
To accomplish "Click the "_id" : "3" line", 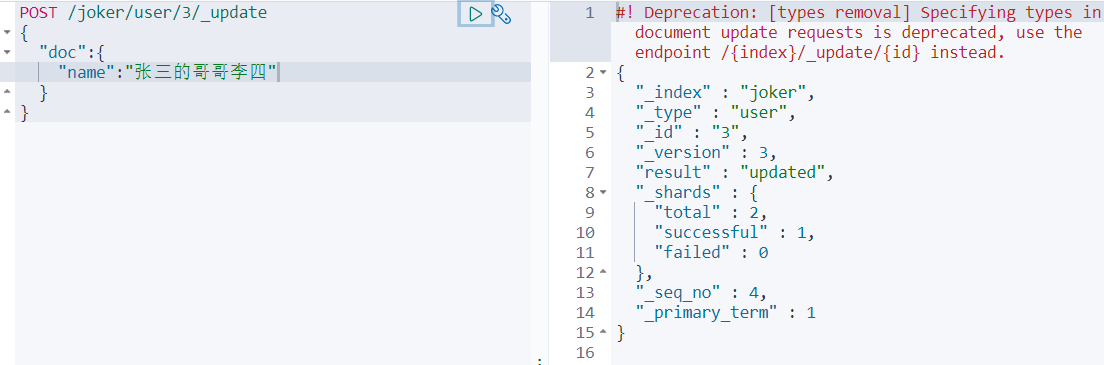I will click(690, 132).
